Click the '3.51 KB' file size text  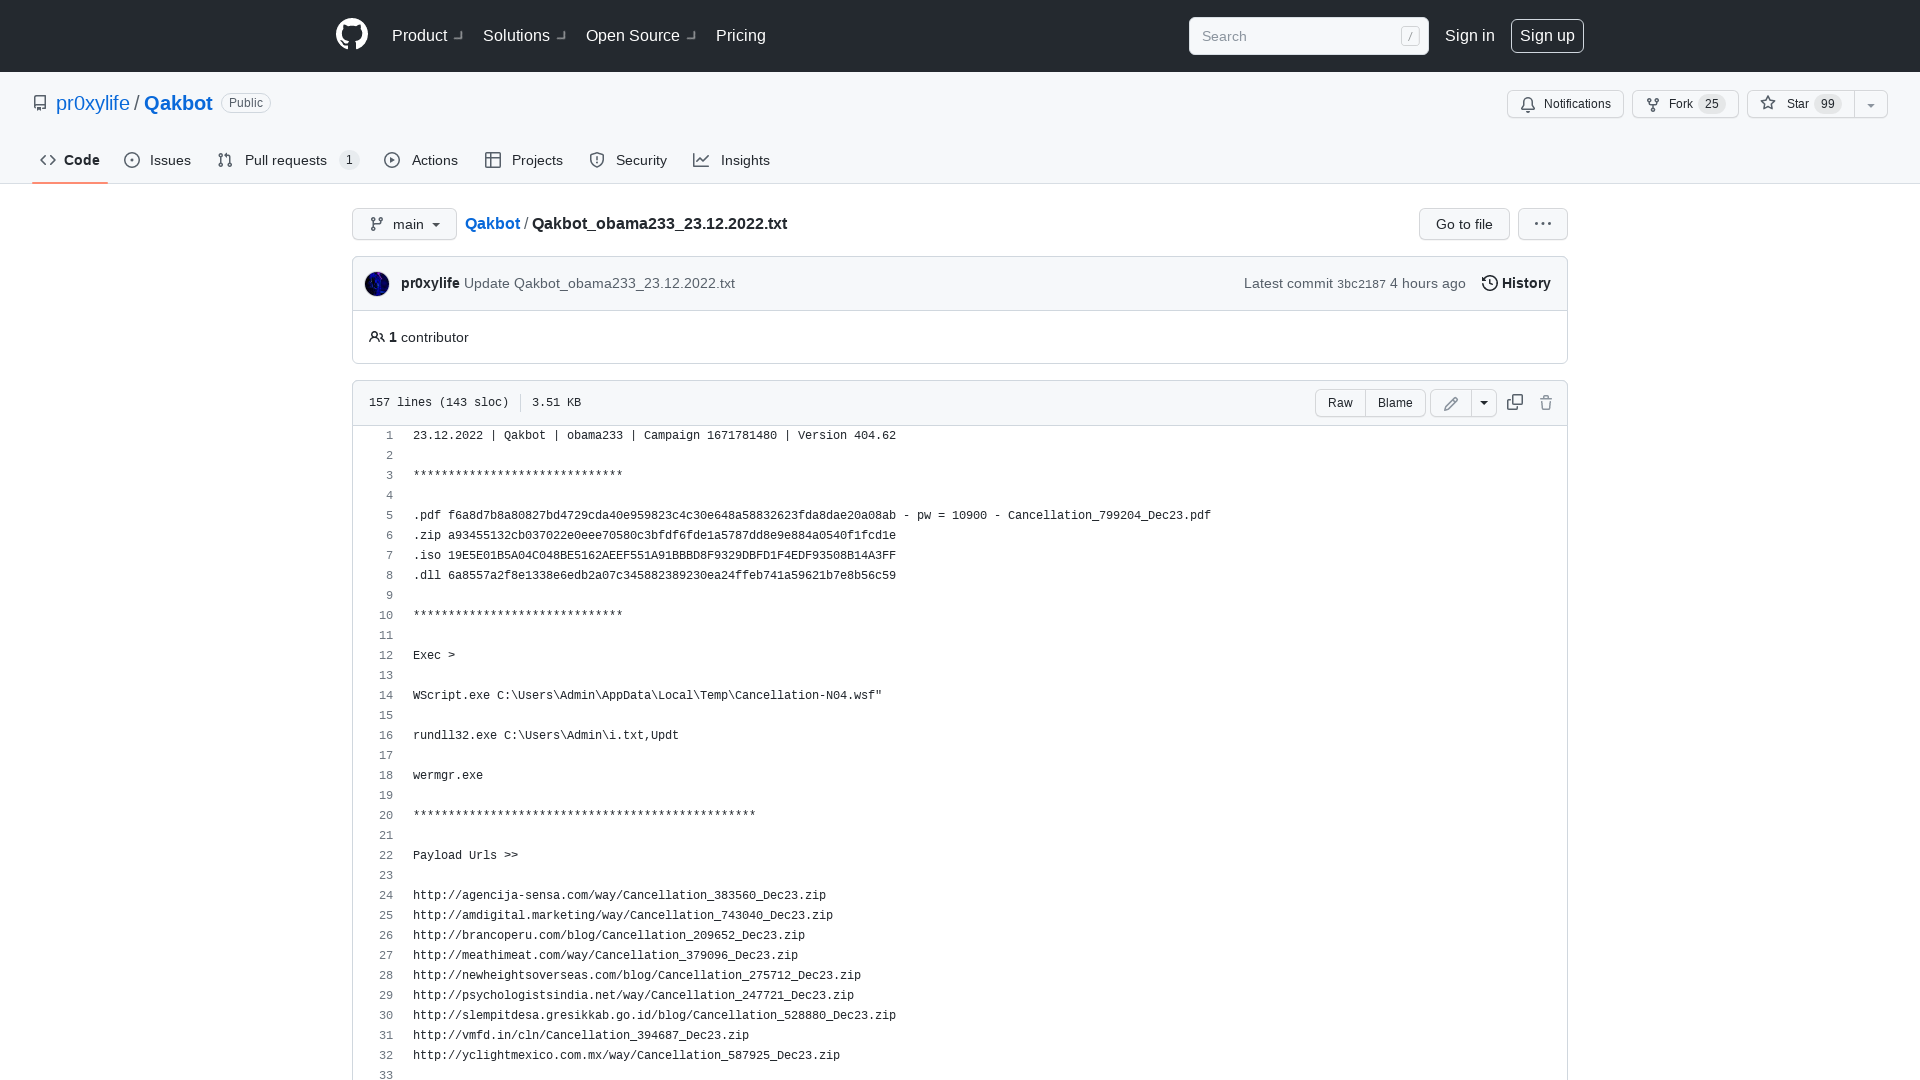[556, 403]
